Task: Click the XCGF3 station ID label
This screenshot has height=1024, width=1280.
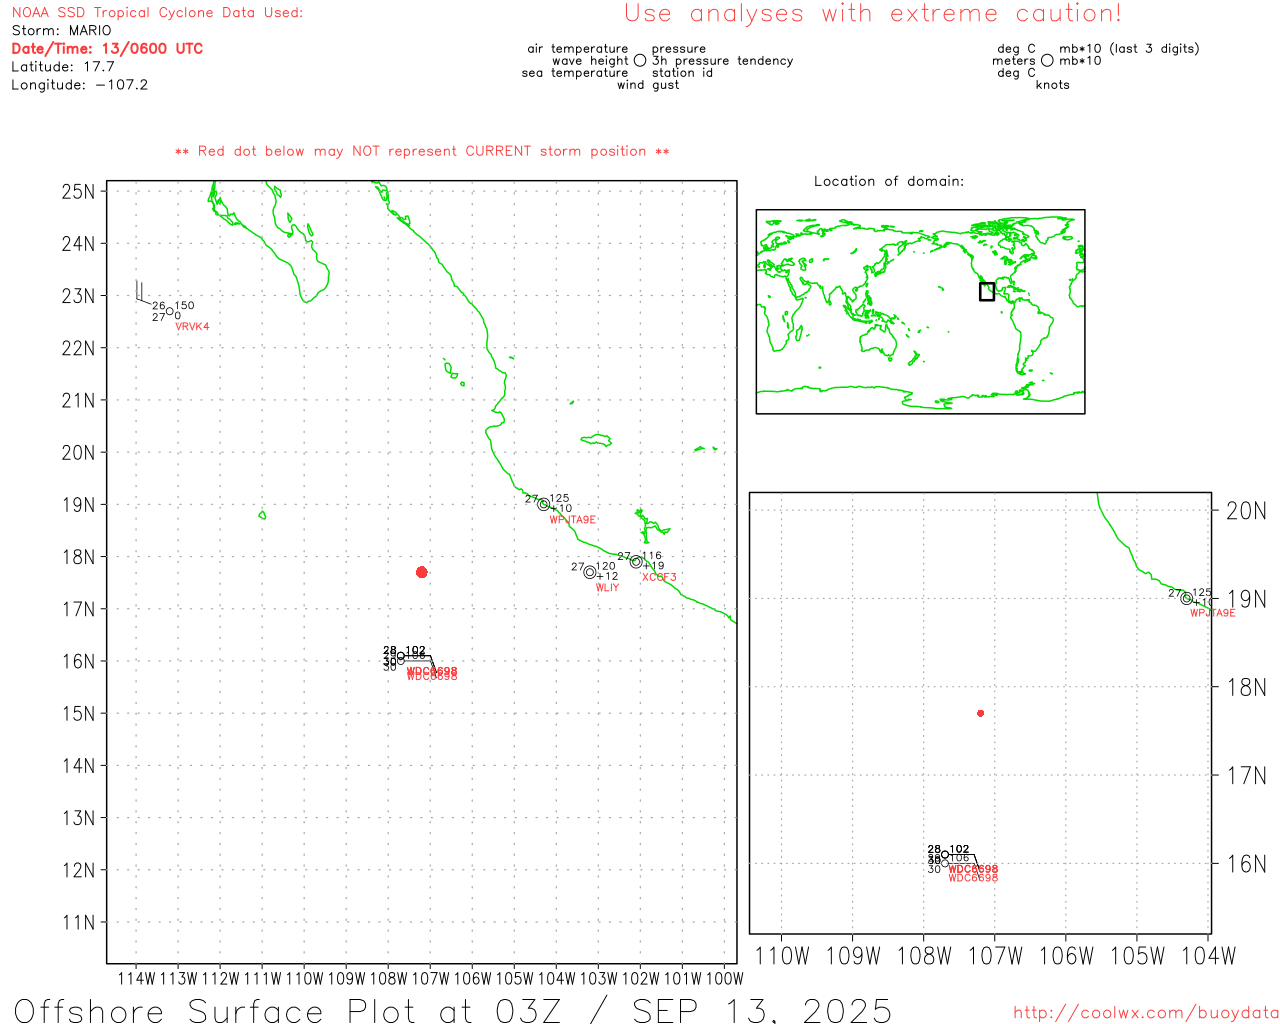Action: pyautogui.click(x=659, y=577)
